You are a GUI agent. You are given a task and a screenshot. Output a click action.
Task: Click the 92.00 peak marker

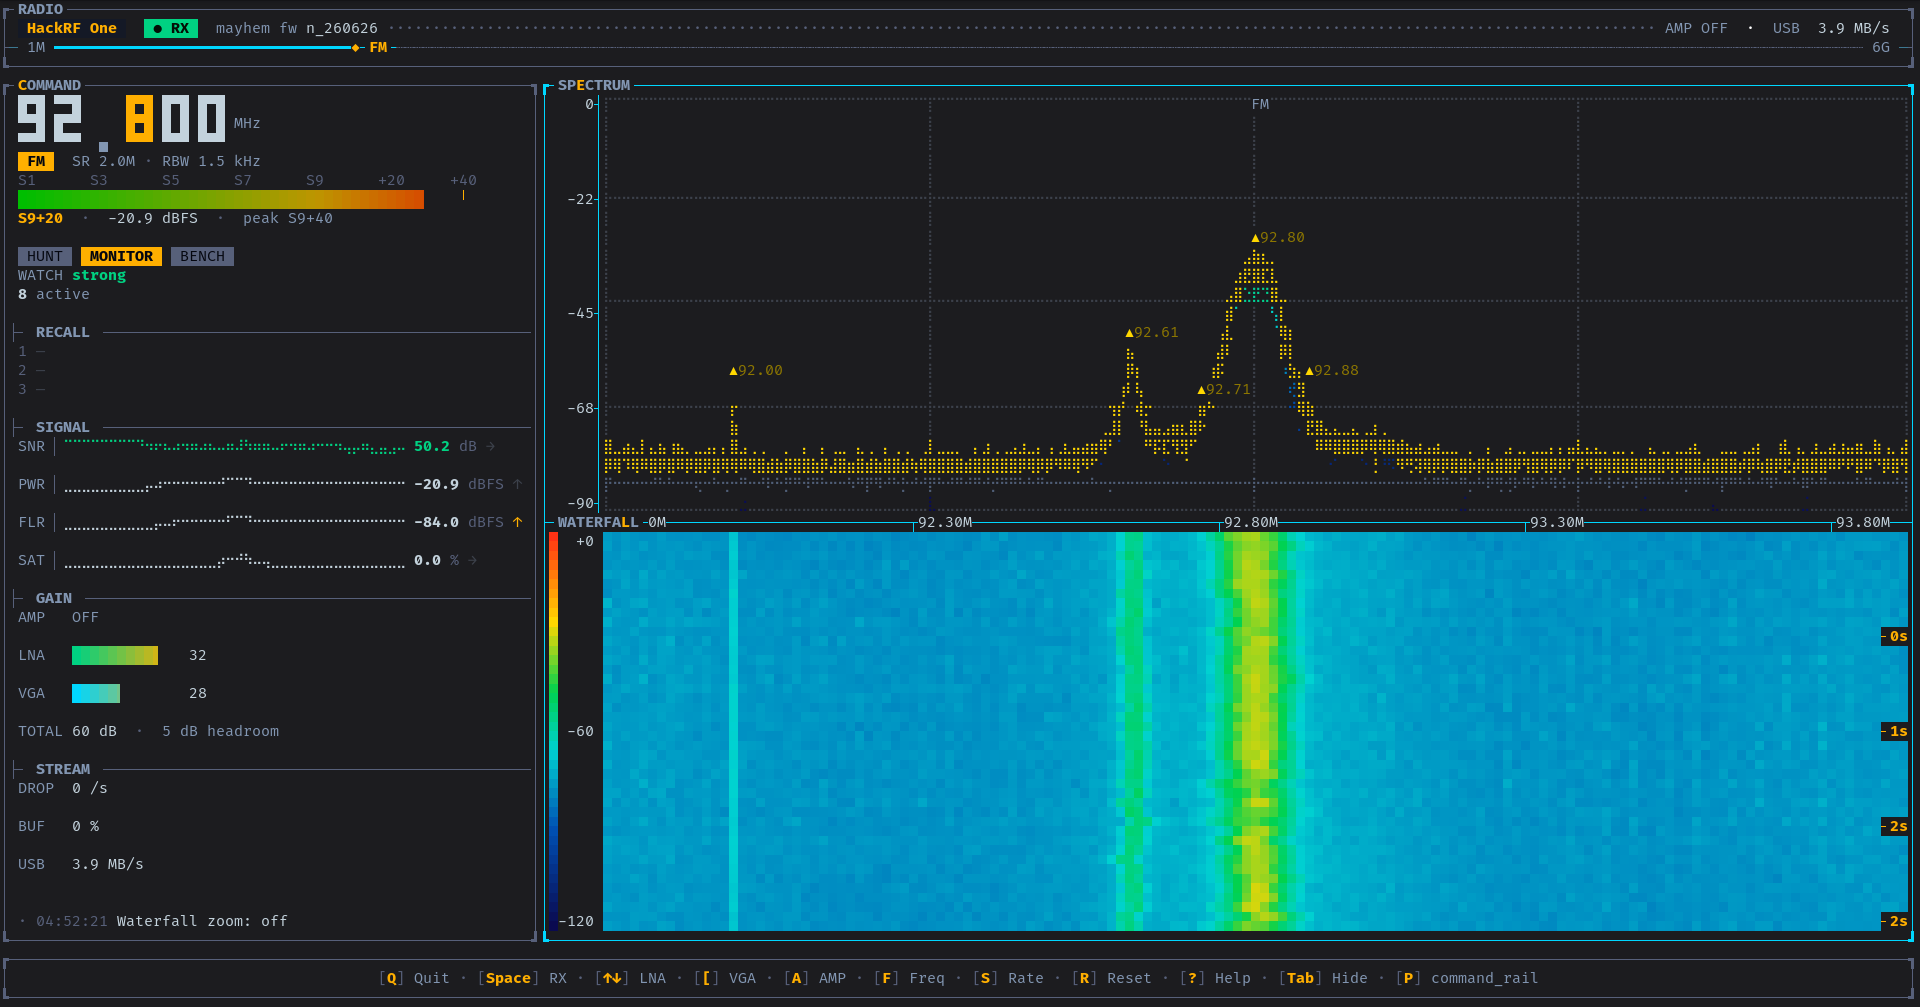756,370
